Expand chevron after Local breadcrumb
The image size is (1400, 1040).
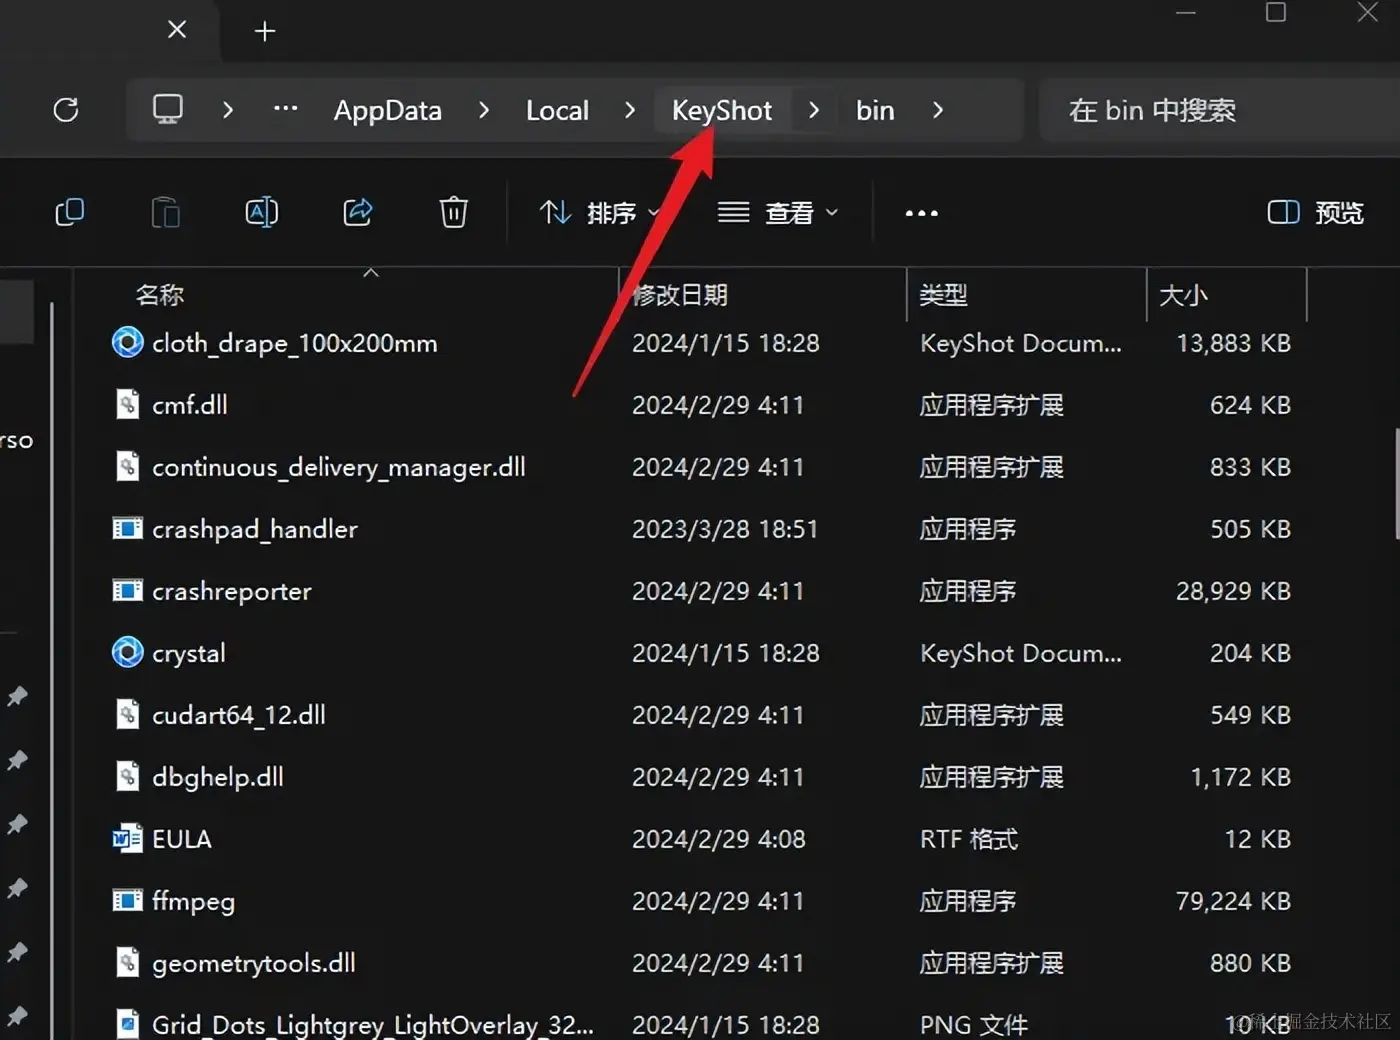(630, 110)
